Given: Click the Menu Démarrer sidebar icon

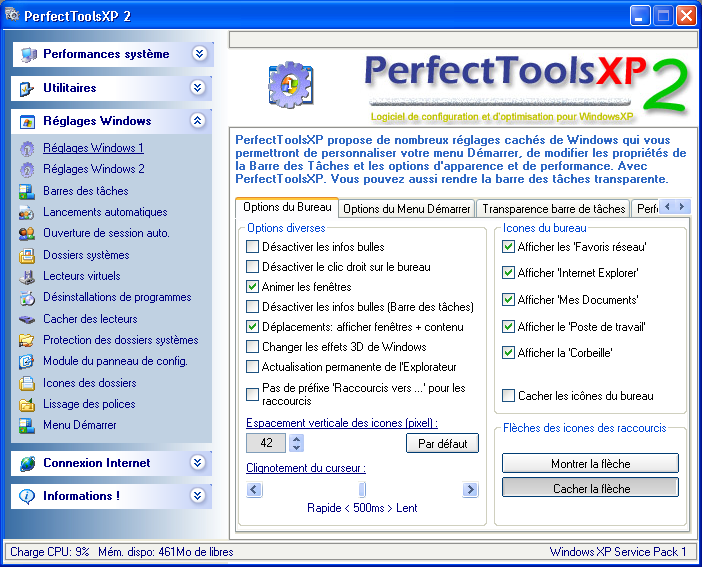Looking at the screenshot, I should [27, 425].
